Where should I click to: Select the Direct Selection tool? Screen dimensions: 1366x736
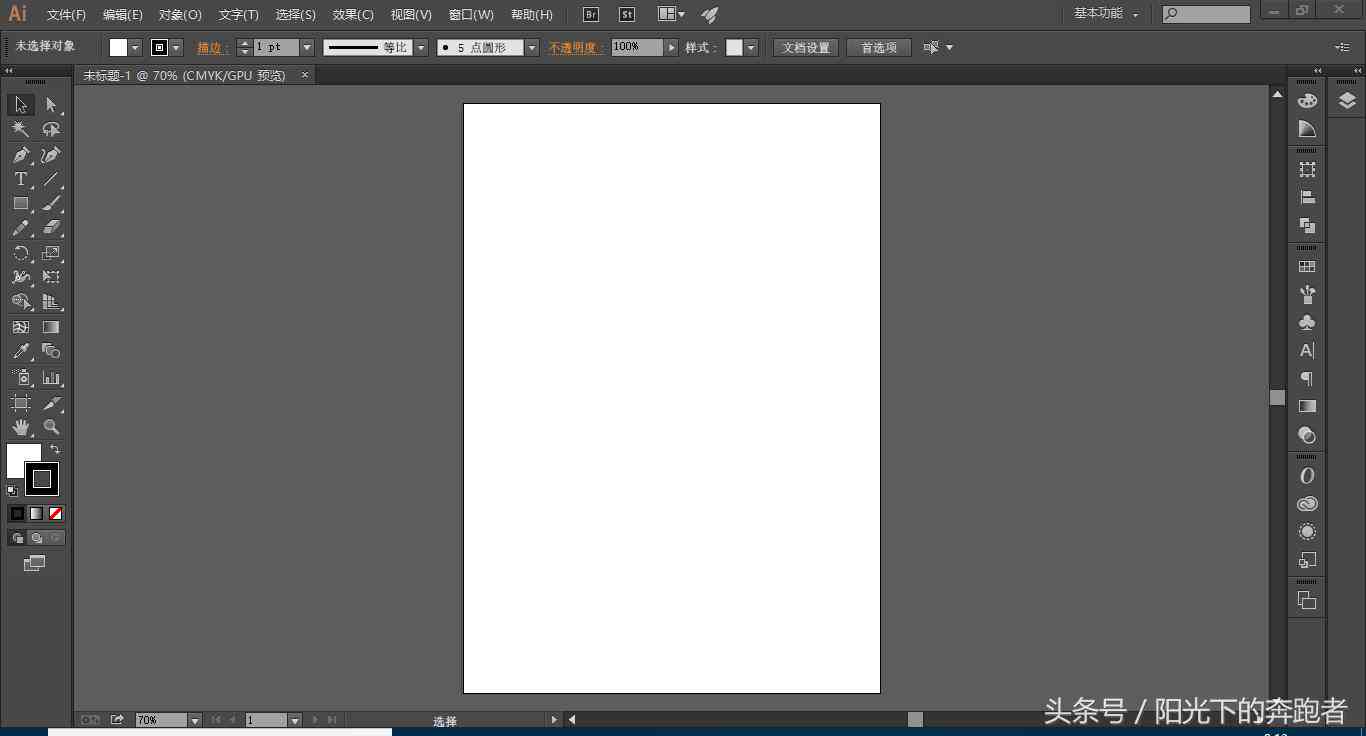51,105
